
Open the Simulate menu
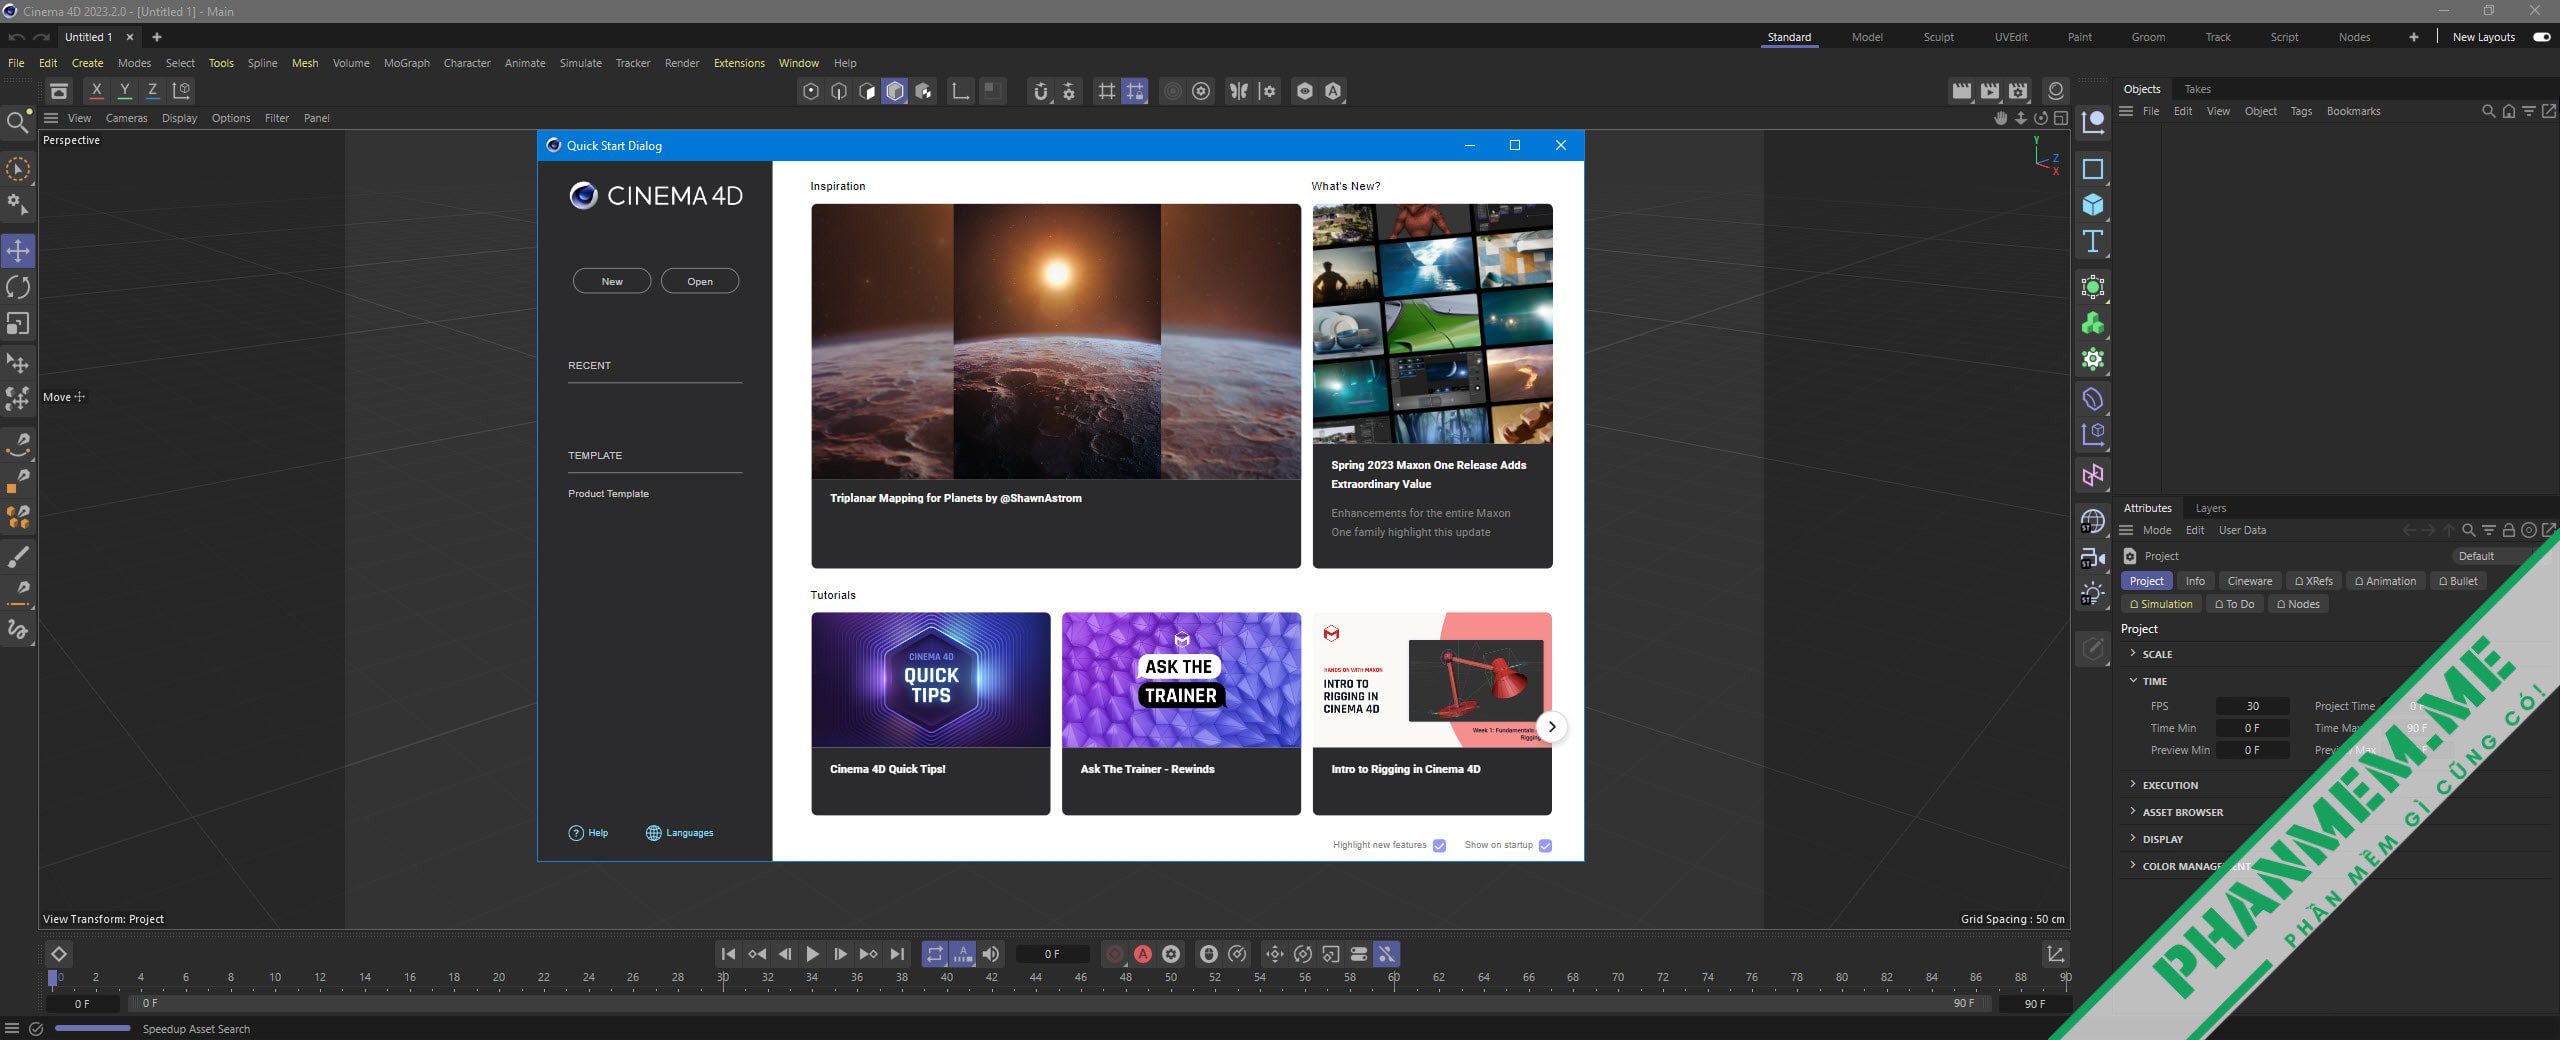click(x=580, y=63)
